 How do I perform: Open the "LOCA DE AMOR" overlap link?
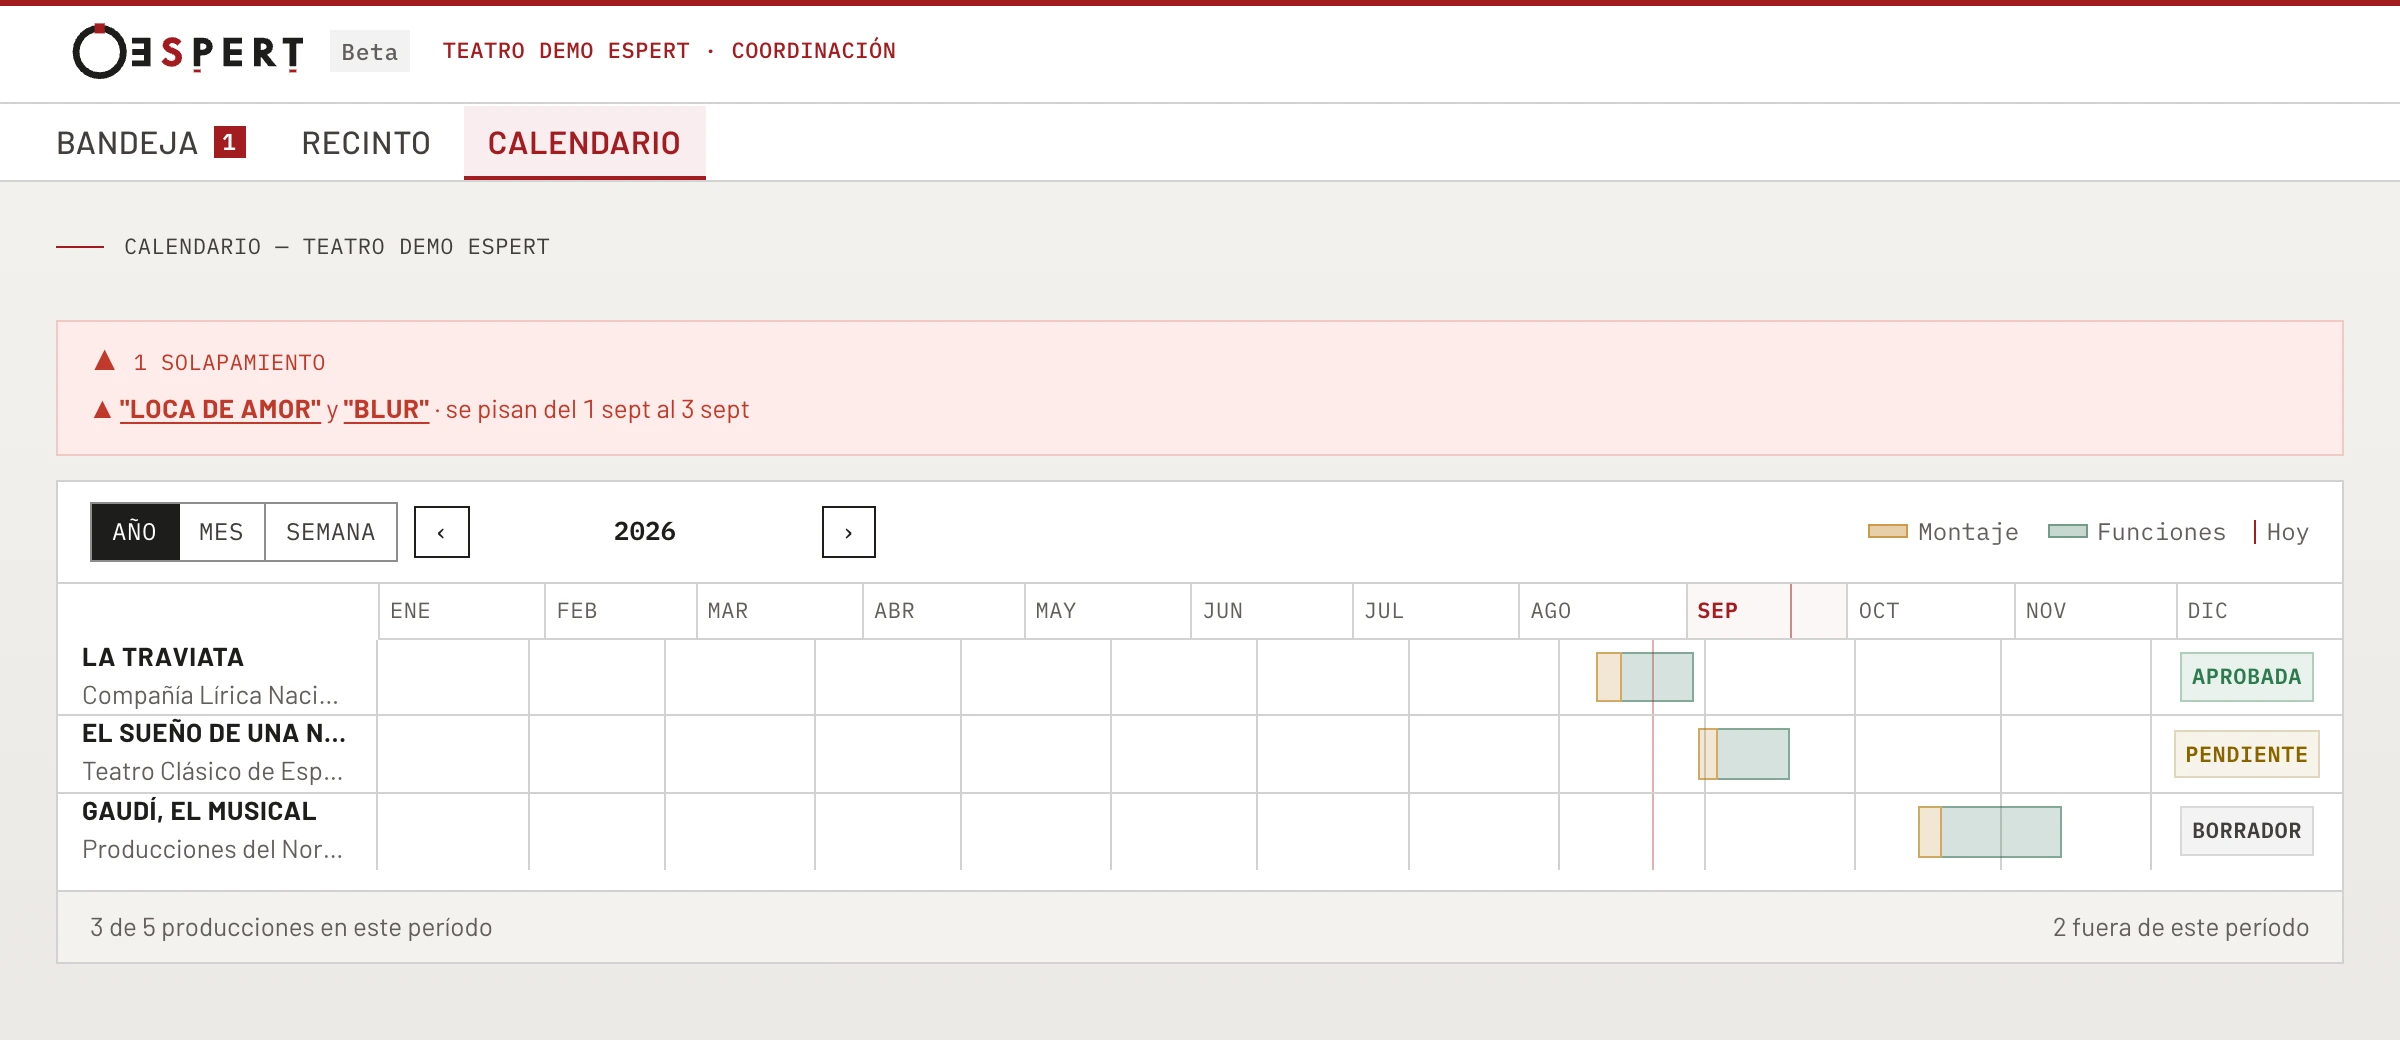(x=220, y=409)
